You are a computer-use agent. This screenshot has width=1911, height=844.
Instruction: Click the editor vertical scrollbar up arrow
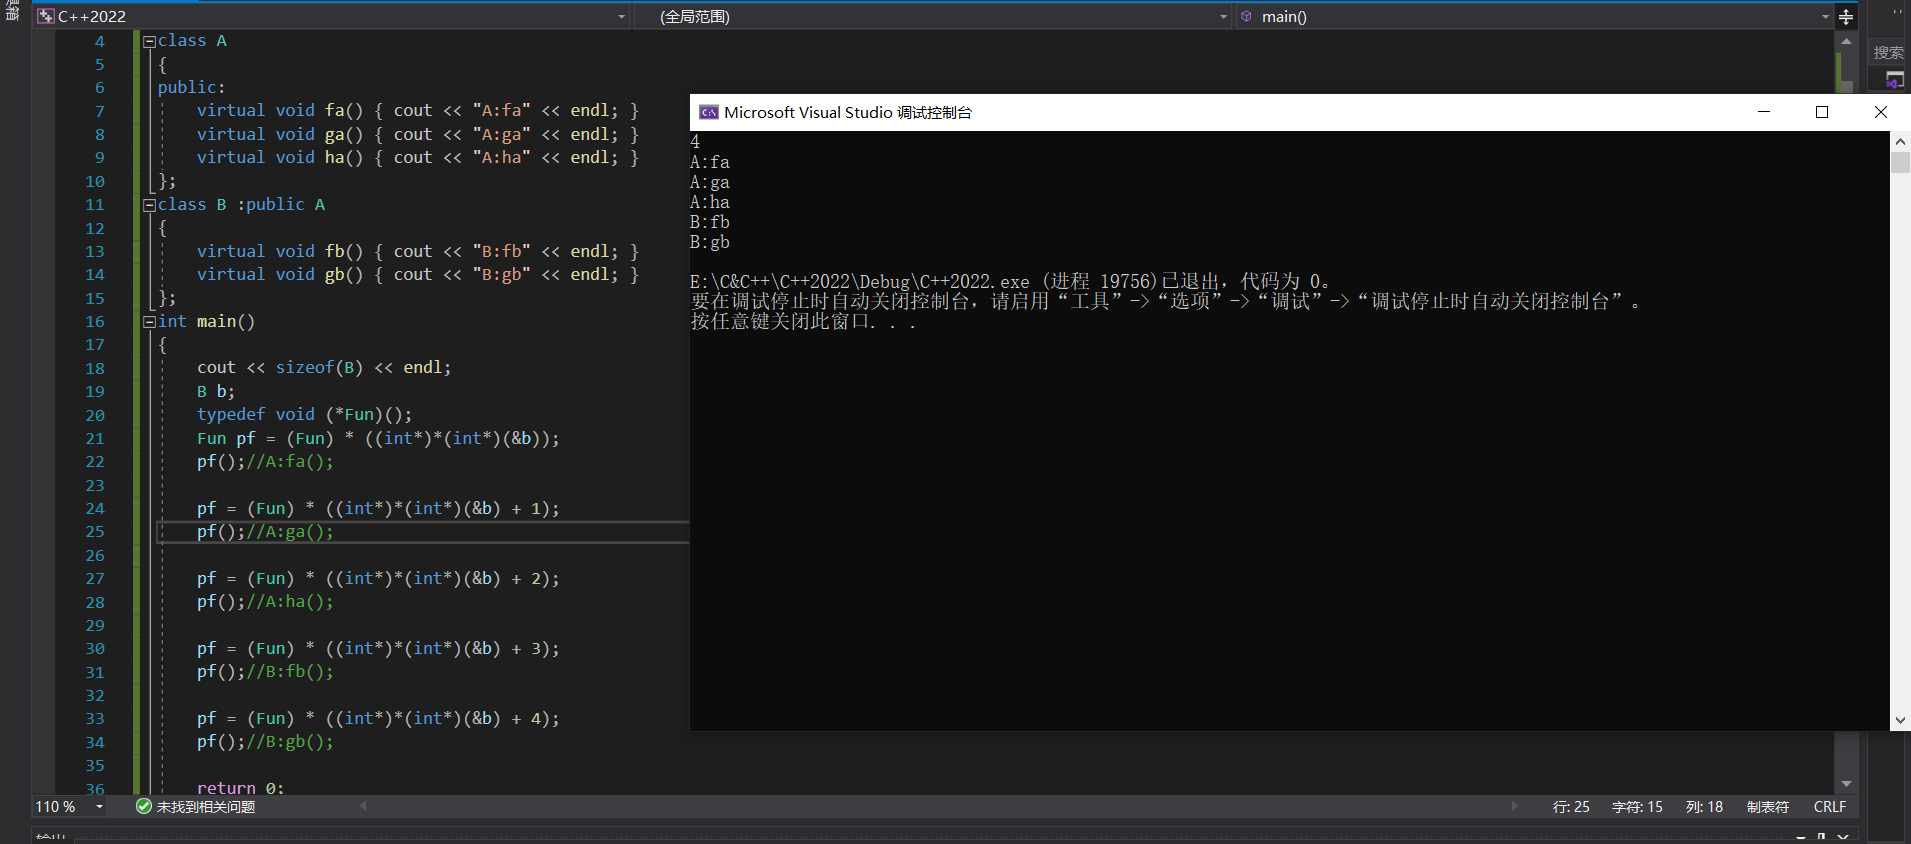(x=1846, y=41)
